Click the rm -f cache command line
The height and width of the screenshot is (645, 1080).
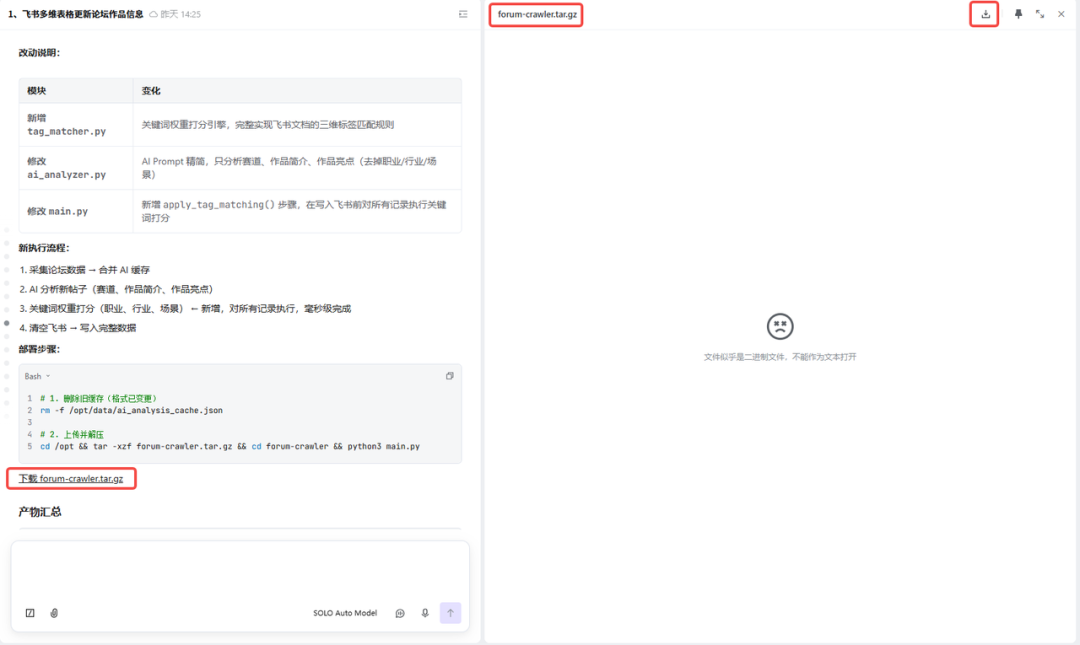click(131, 410)
